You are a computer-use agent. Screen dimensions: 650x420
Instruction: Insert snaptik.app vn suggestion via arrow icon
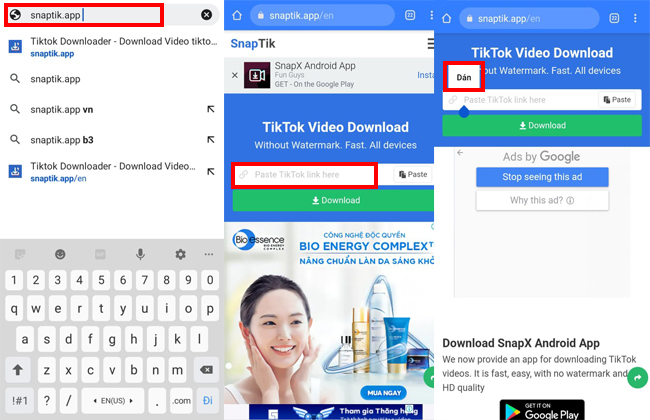211,109
